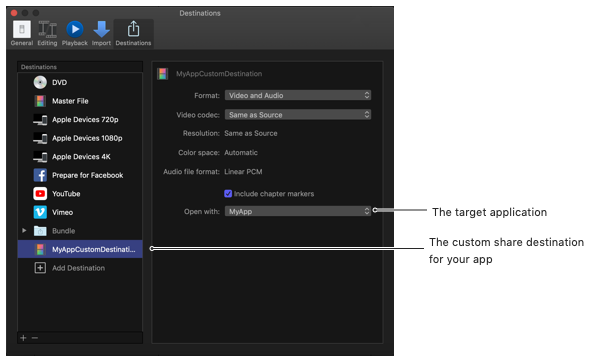Select the YouTube destination label
This screenshot has height=362, width=593.
[x=66, y=194]
